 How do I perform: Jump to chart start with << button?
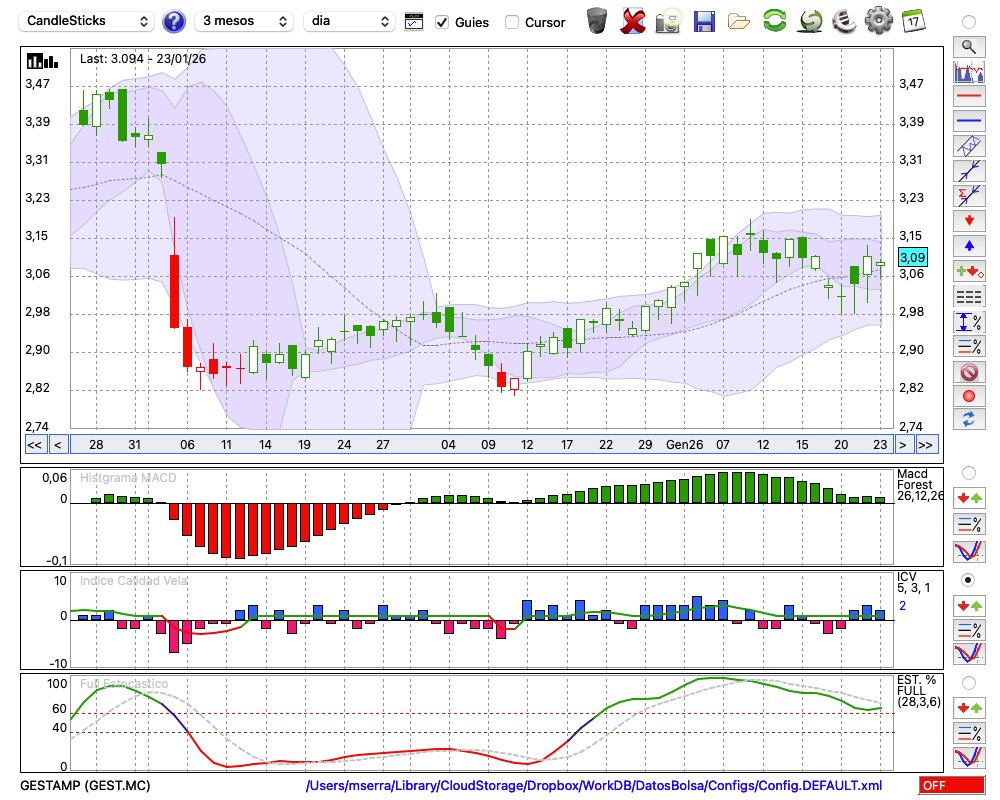35,445
